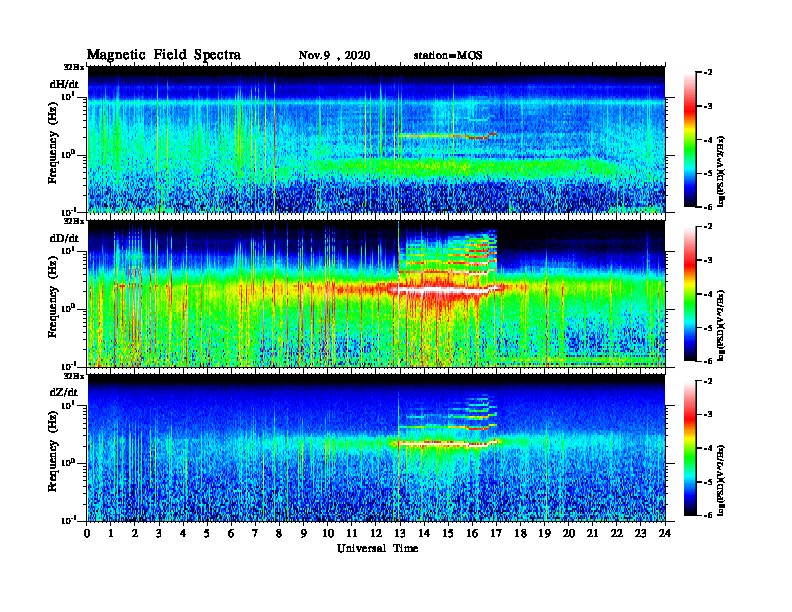Viewport: 792px width, 612px height.
Task: Click the dD/dt panel label
Action: (x=64, y=238)
